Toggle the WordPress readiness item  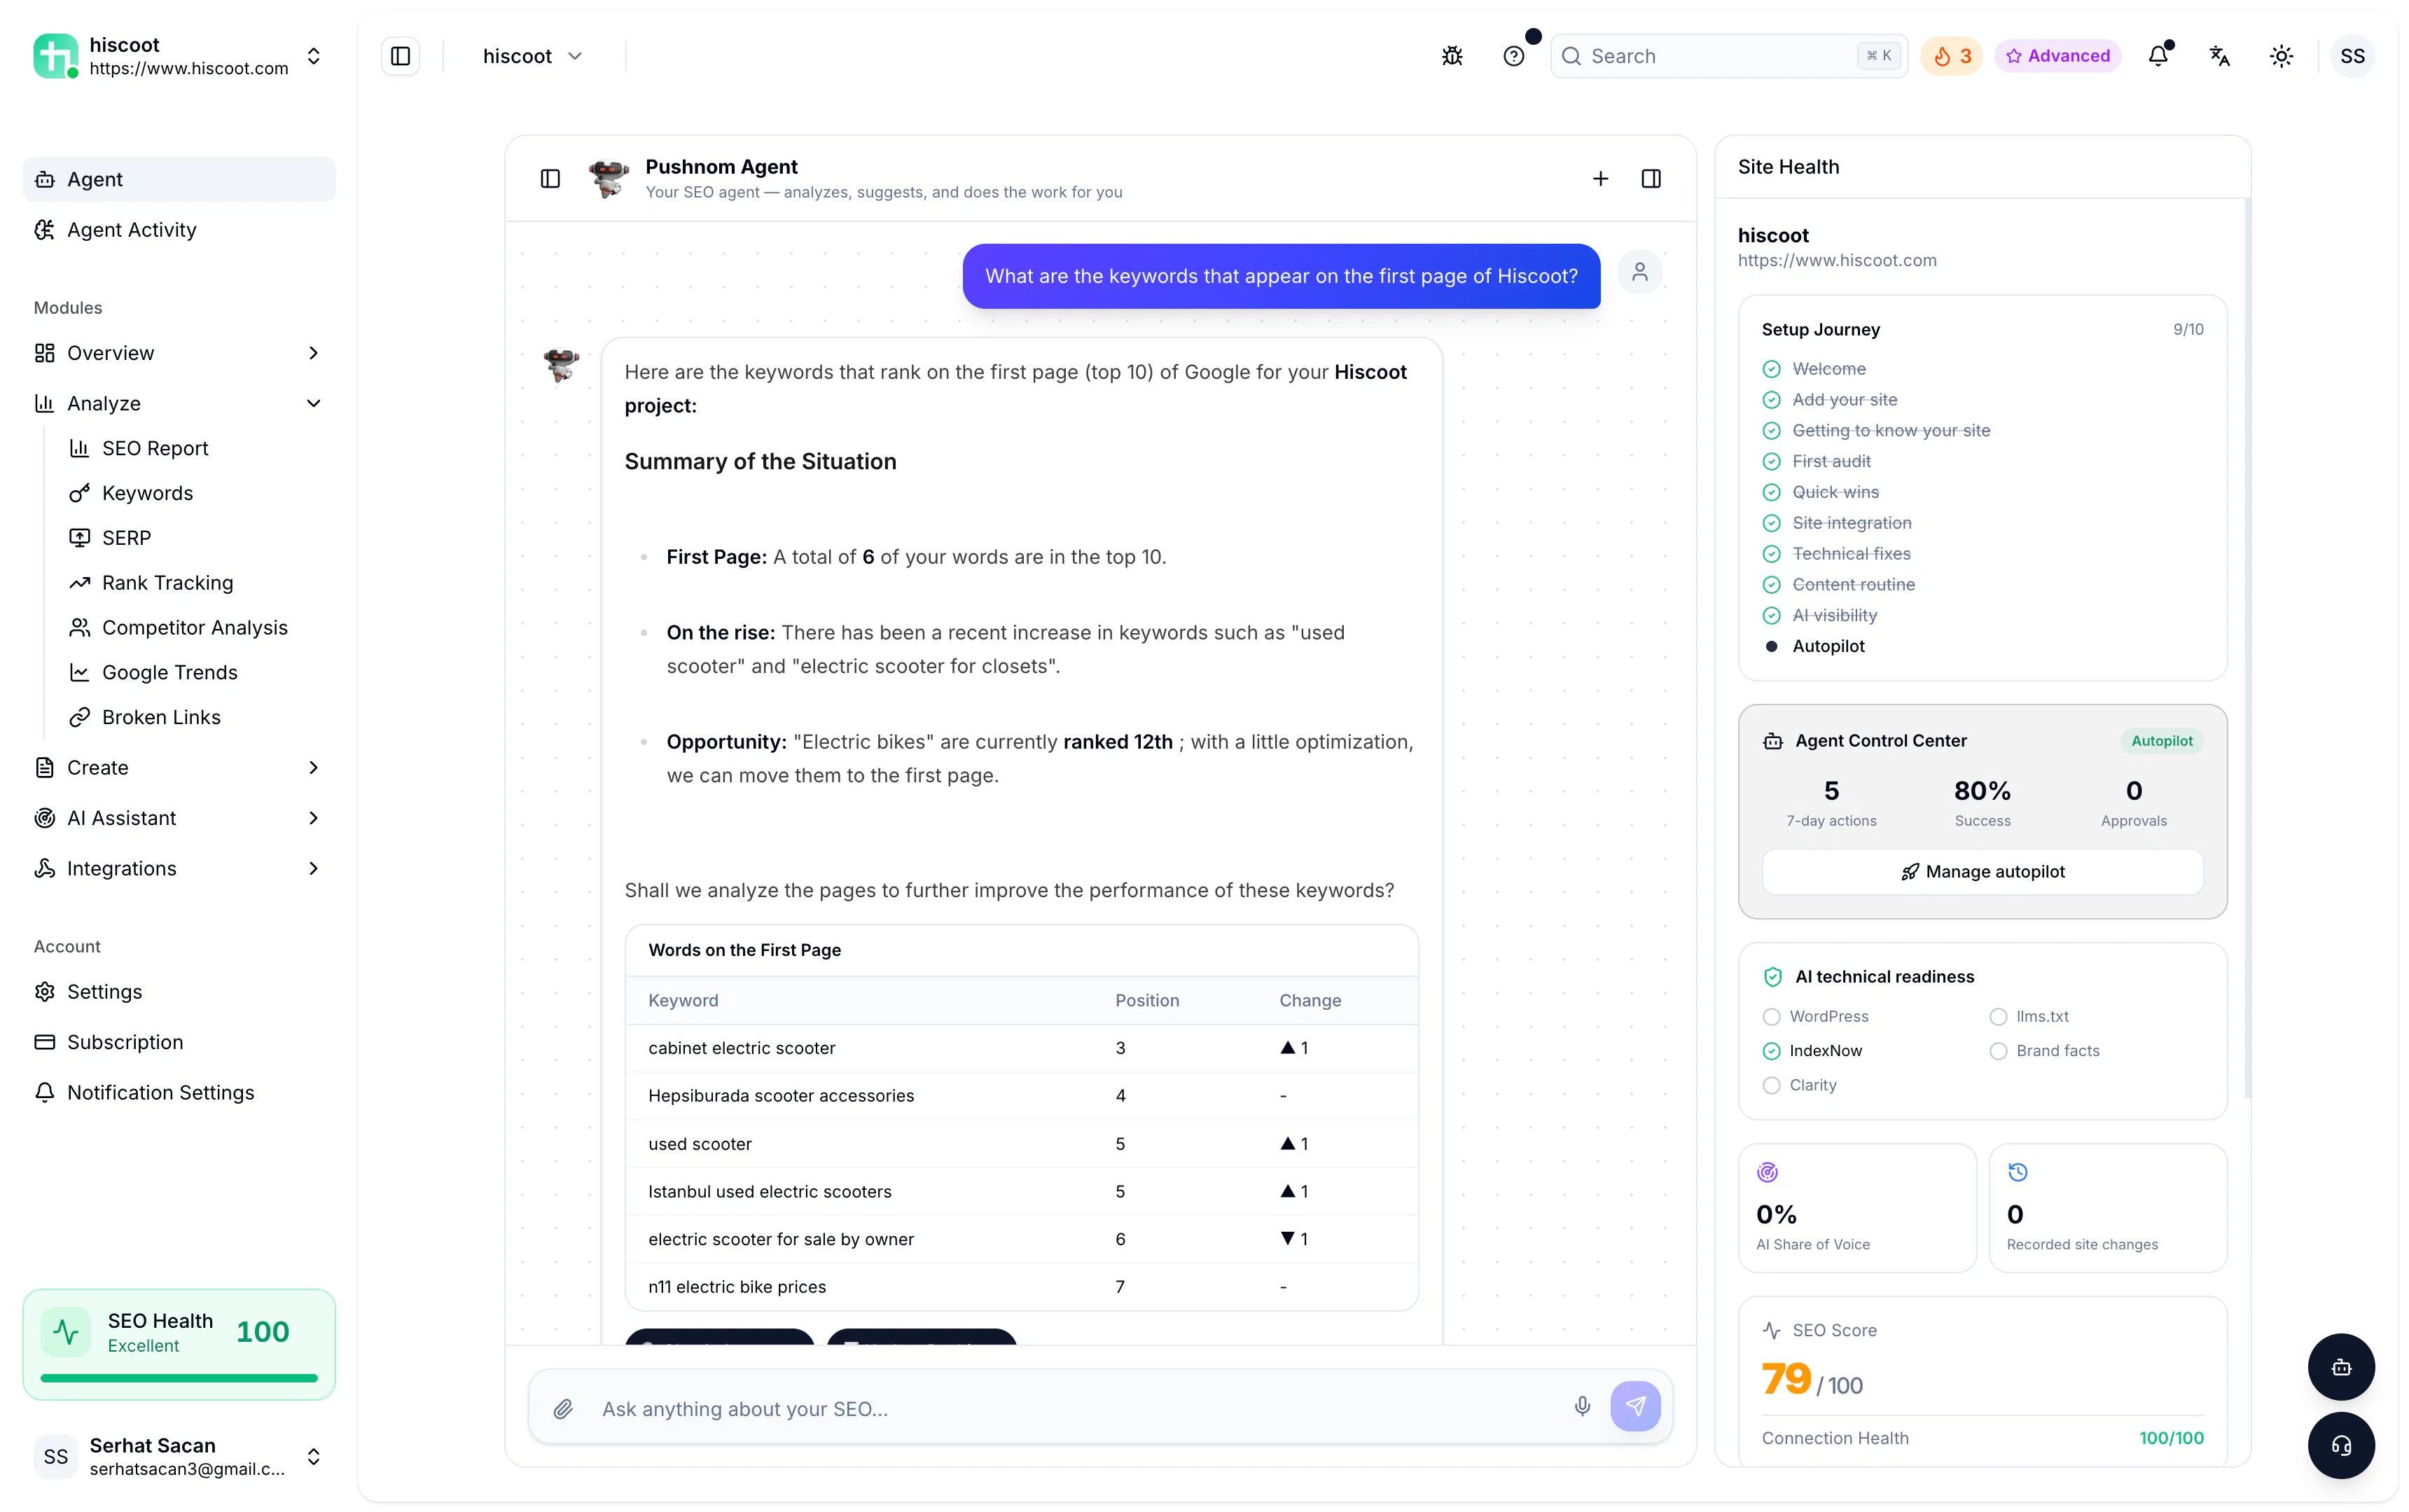(x=1815, y=1016)
